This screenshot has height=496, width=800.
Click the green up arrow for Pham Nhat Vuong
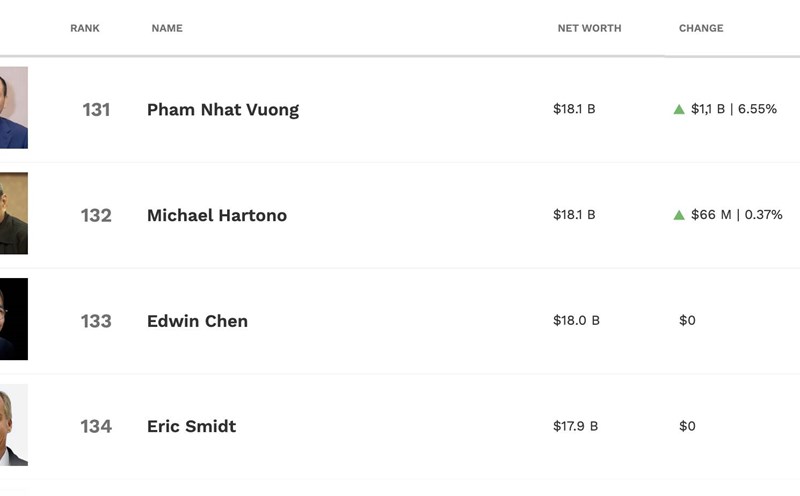click(679, 109)
